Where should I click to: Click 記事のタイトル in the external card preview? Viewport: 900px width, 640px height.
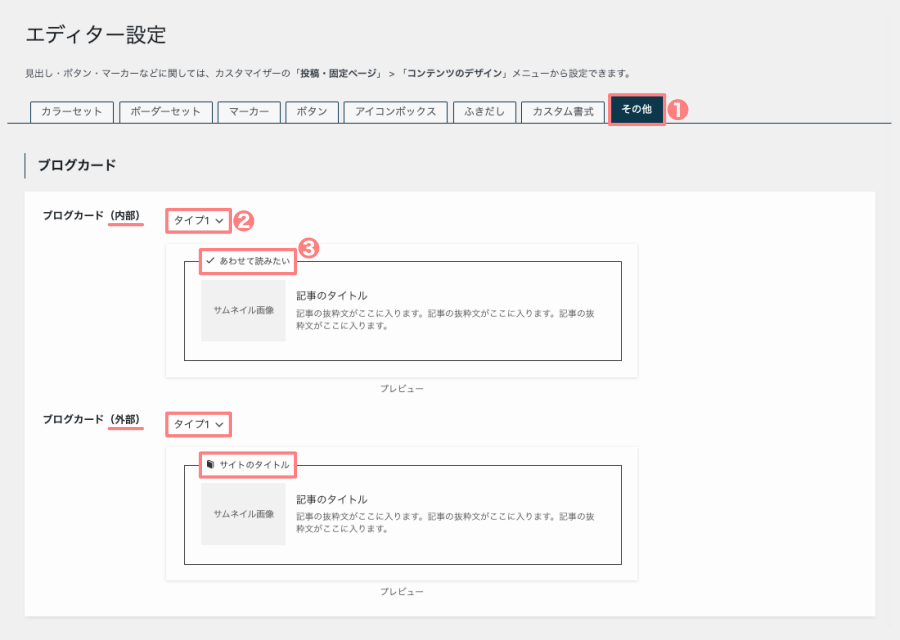(x=332, y=499)
